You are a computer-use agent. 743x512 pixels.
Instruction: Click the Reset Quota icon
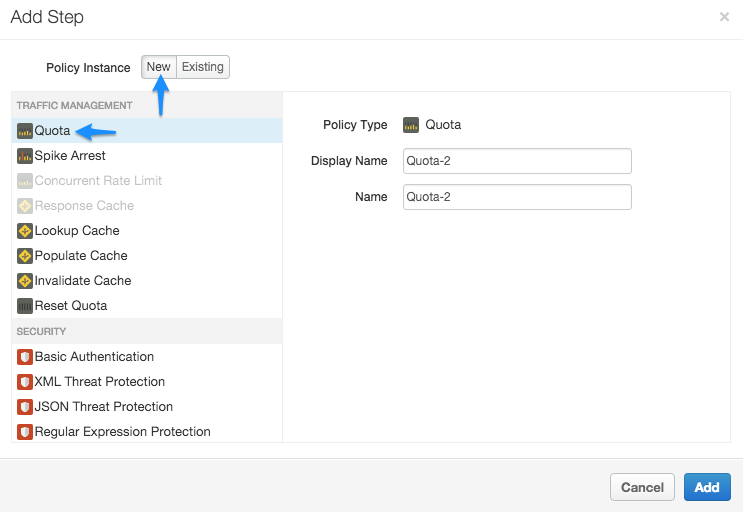25,306
